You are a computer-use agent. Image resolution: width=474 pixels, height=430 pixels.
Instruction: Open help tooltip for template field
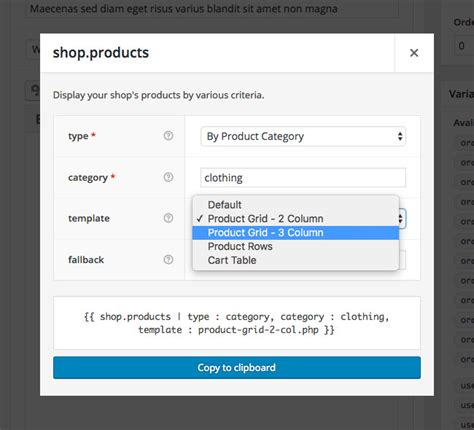pyautogui.click(x=168, y=218)
